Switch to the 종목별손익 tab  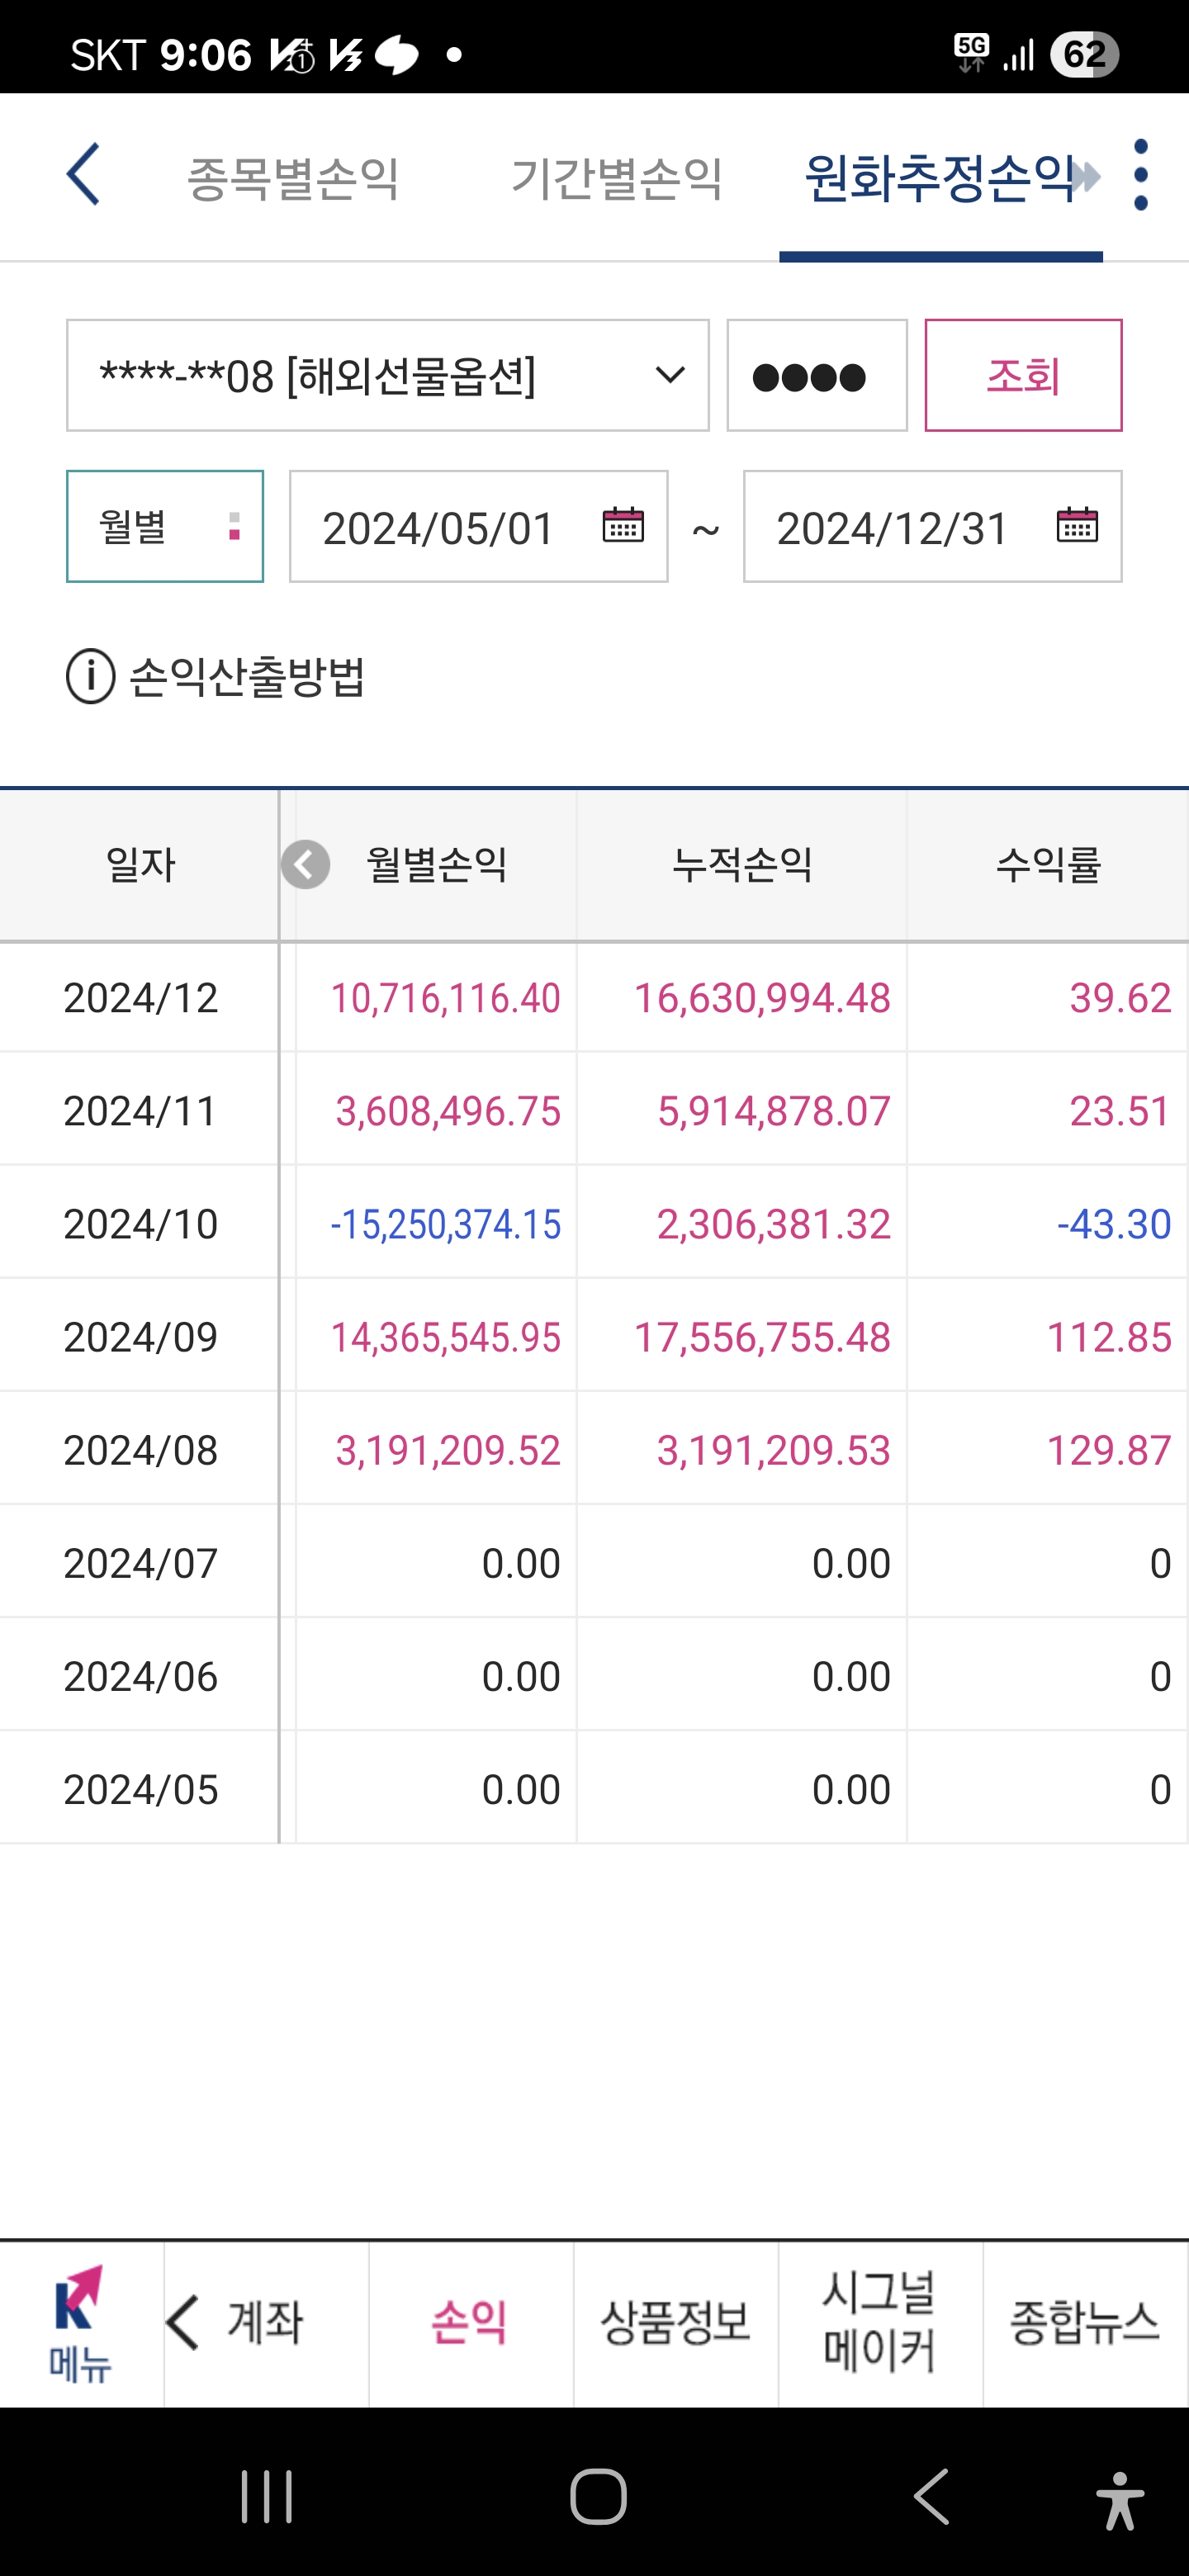coord(293,178)
